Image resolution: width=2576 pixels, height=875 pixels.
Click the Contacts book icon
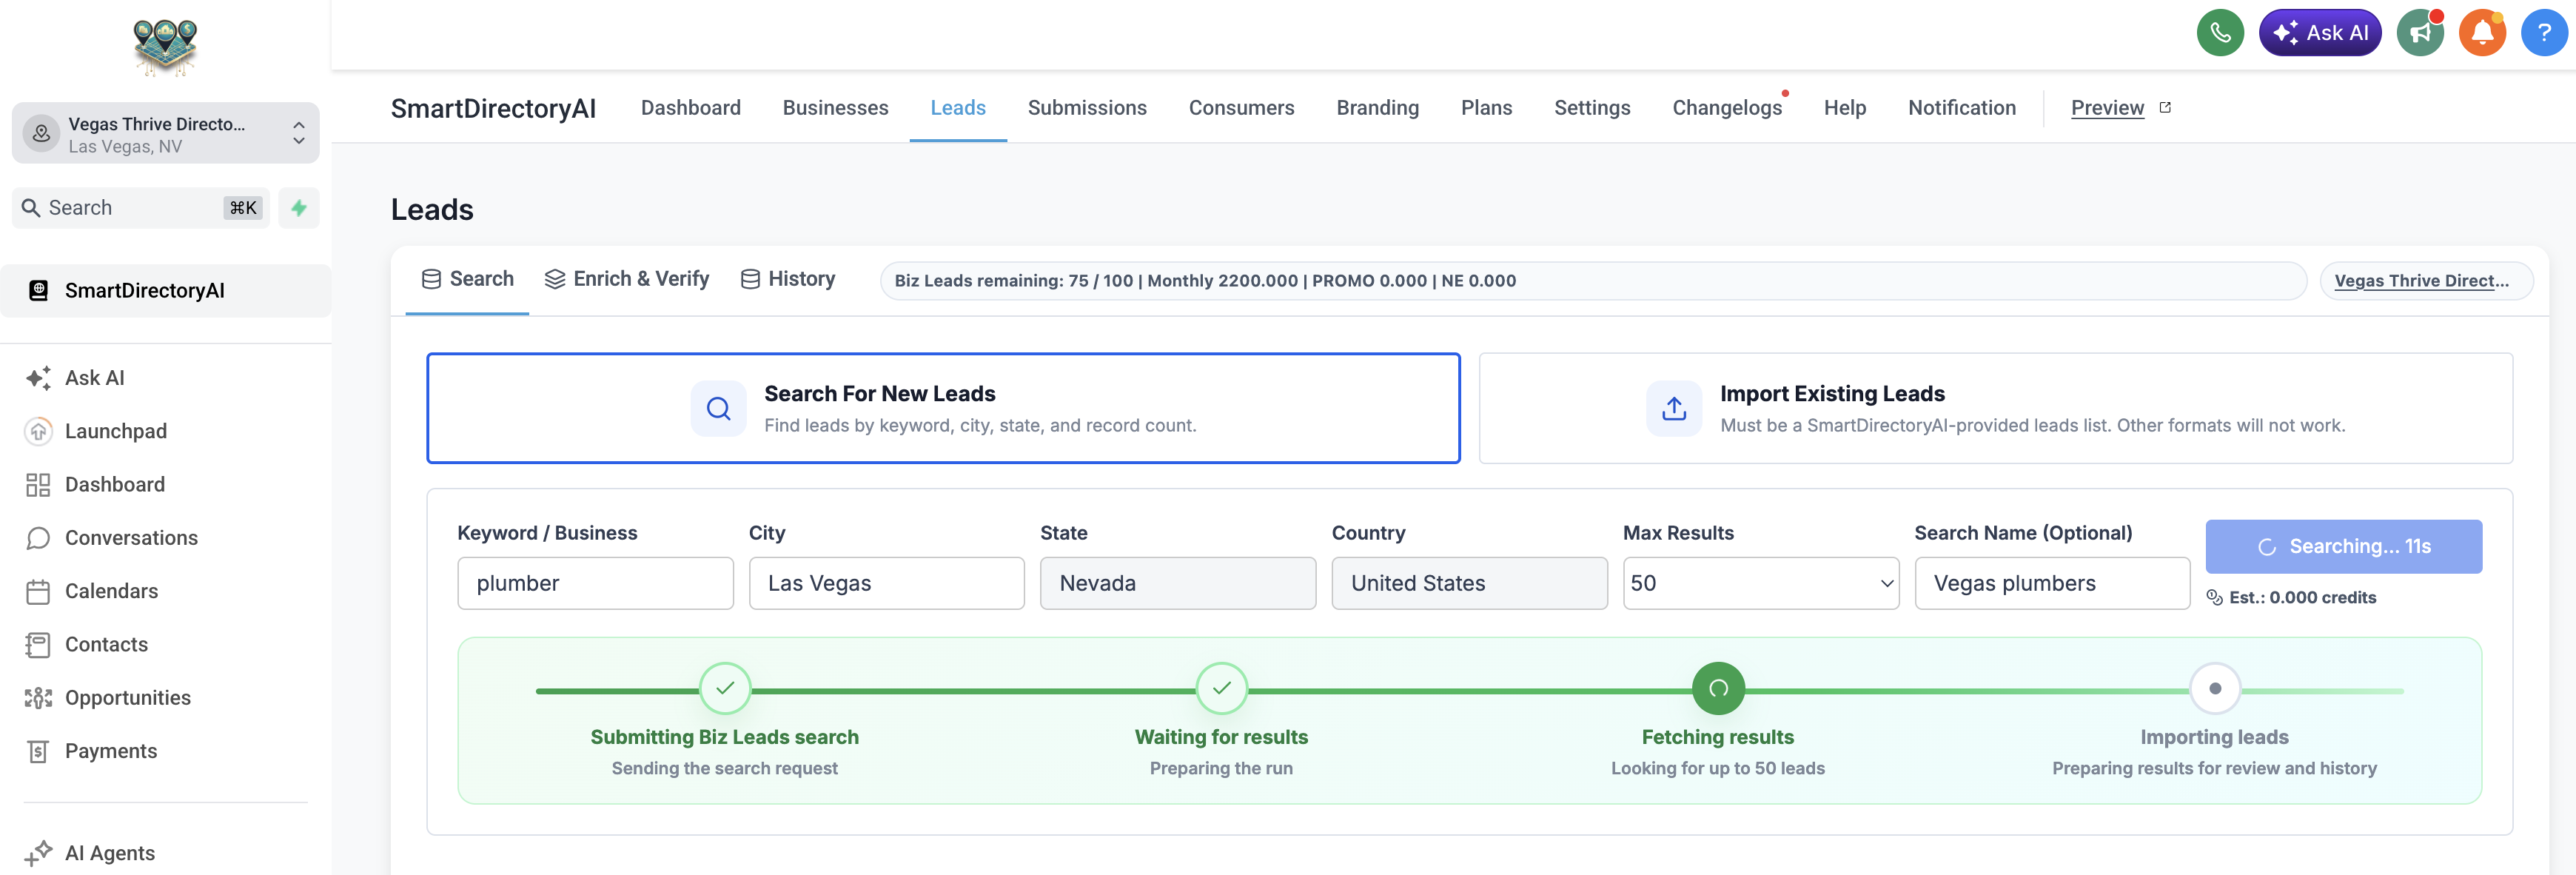38,645
